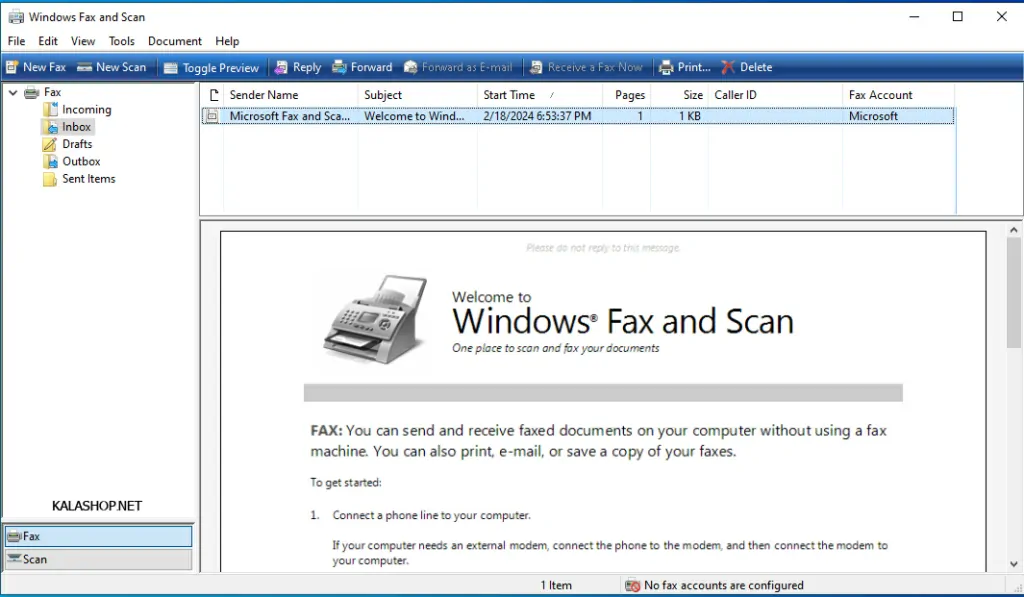Start a New Scan from toolbar
The image size is (1024, 597).
111,67
